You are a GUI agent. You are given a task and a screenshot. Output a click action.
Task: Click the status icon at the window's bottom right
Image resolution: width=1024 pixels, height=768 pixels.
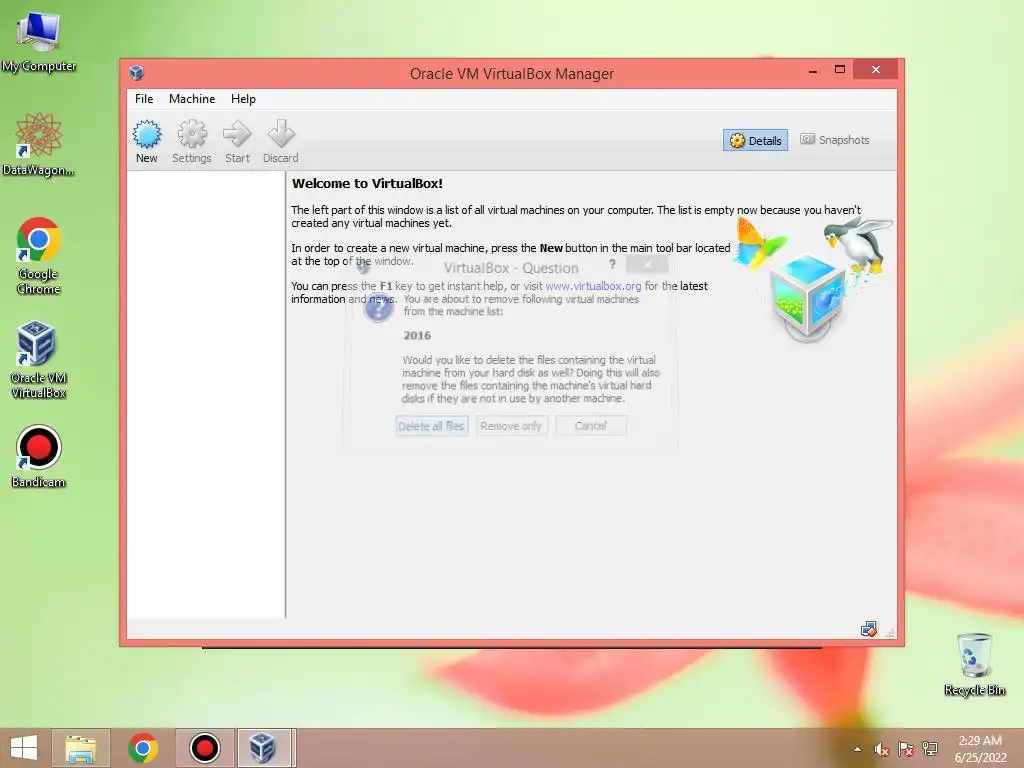(x=869, y=629)
